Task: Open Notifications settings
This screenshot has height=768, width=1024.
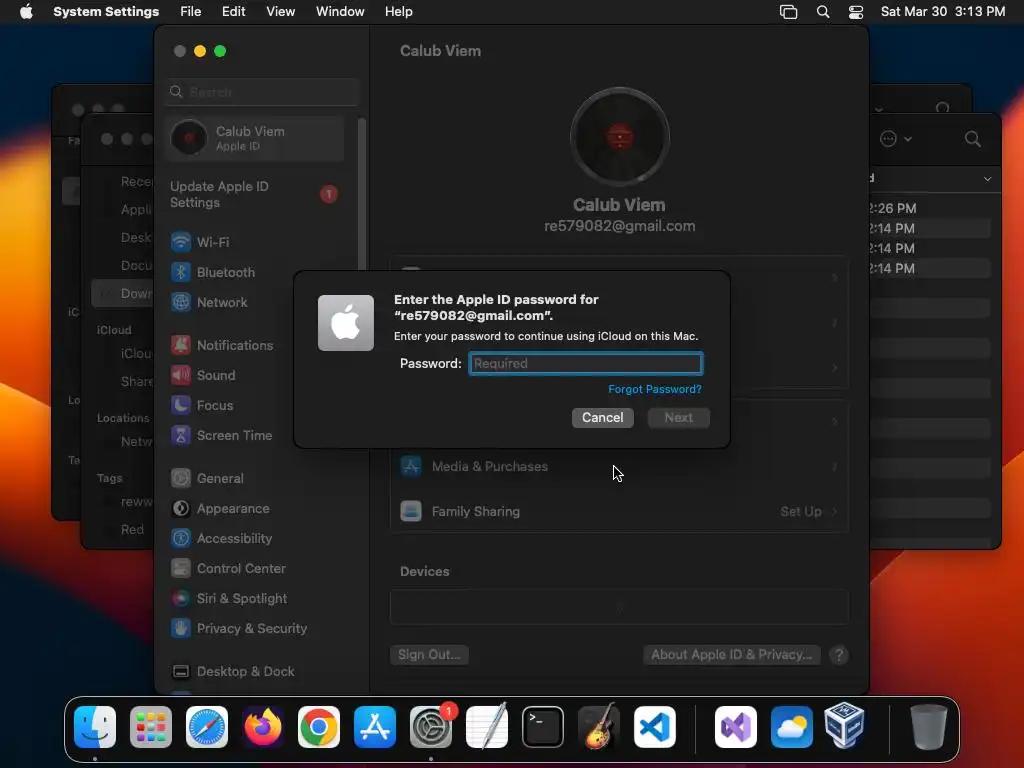Action: [222, 345]
